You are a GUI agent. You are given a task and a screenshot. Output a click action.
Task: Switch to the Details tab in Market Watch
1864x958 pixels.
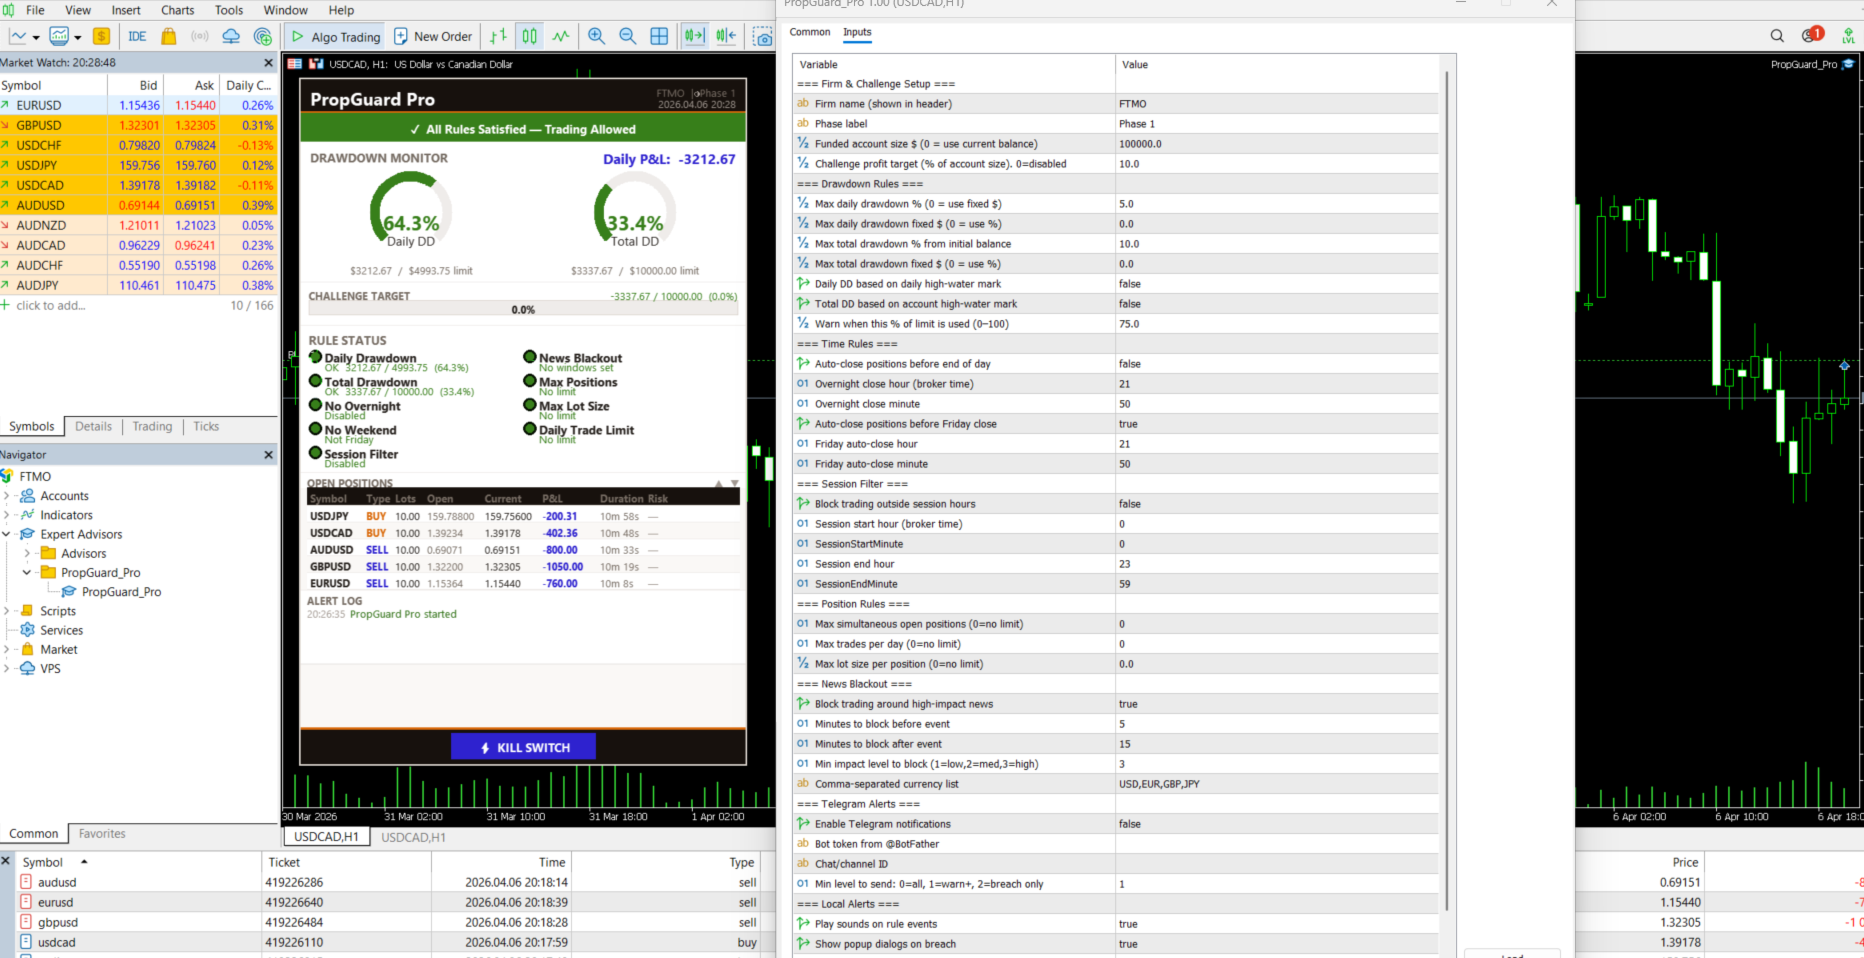click(x=93, y=426)
